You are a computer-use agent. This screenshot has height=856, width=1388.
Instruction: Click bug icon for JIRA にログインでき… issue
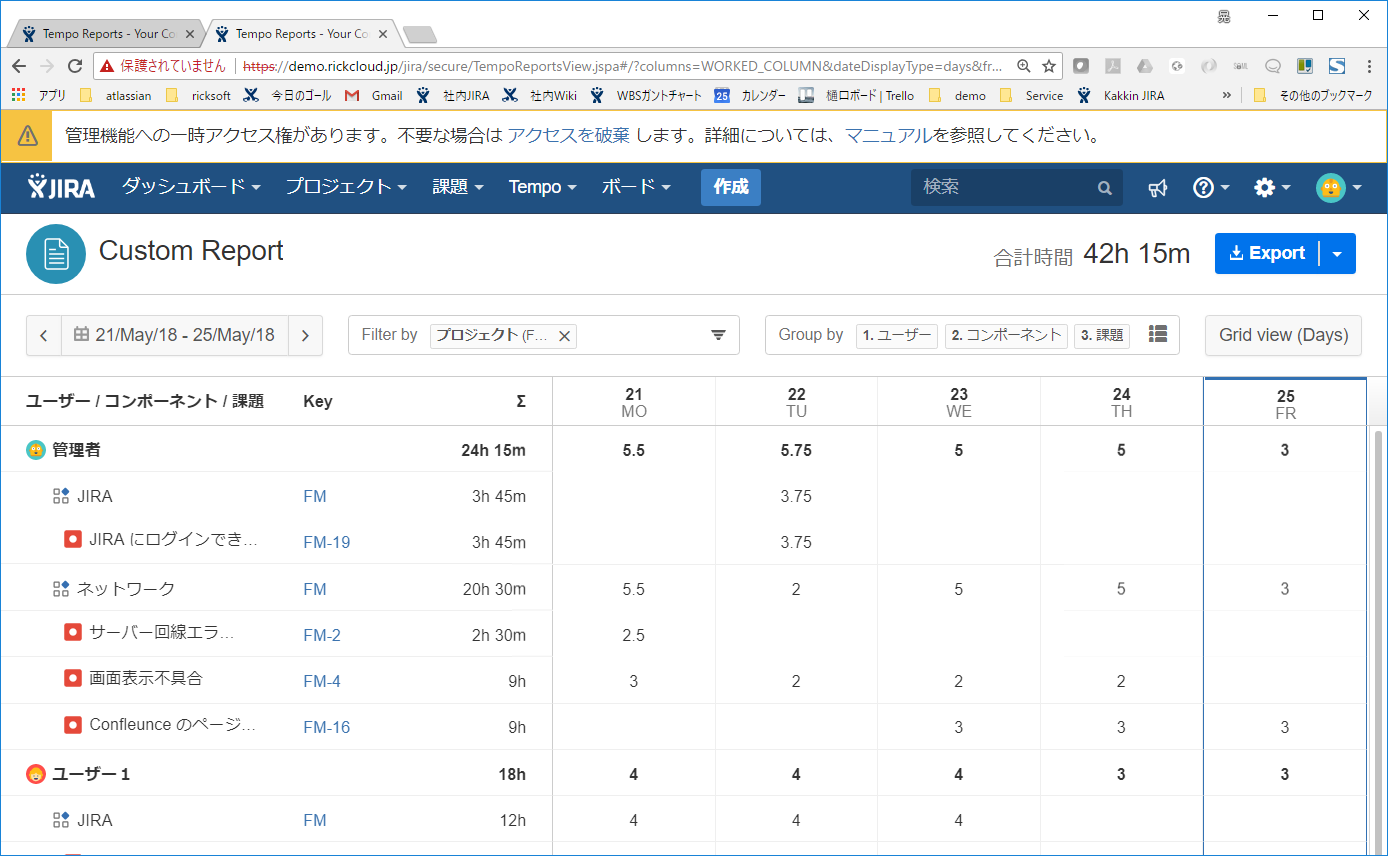73,540
